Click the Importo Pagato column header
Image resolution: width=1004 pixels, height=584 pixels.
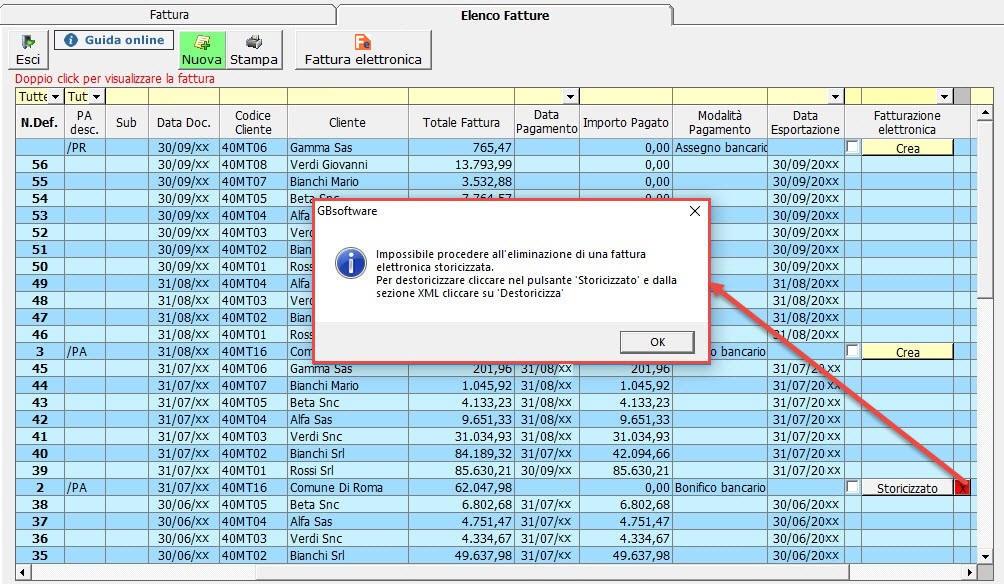point(626,122)
